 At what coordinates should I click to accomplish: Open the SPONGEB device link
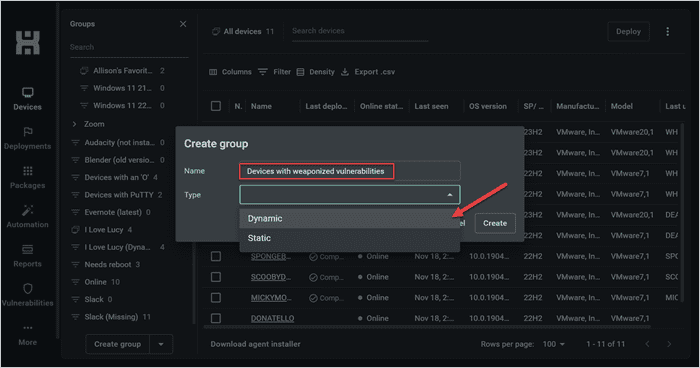pyautogui.click(x=271, y=256)
